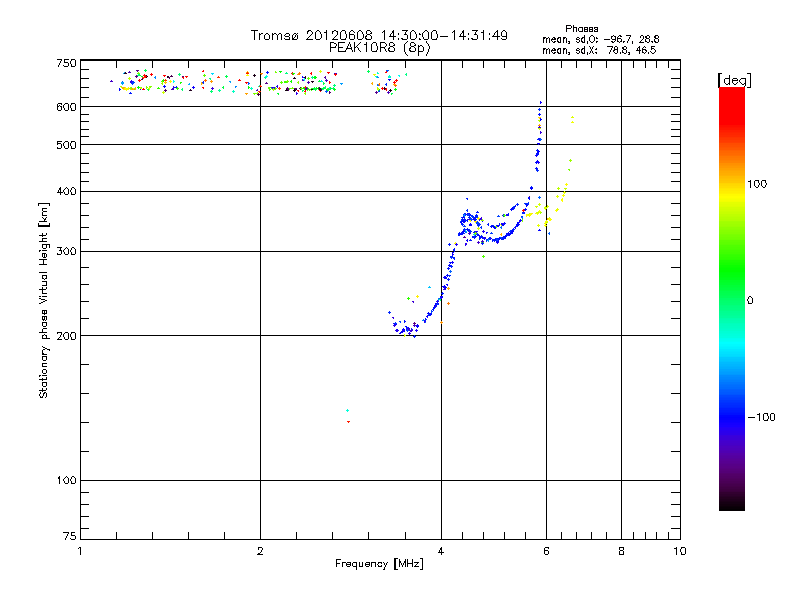Image resolution: width=800 pixels, height=600 pixels.
Task: Click the x-axis tick label "6"
Action: coord(546,551)
